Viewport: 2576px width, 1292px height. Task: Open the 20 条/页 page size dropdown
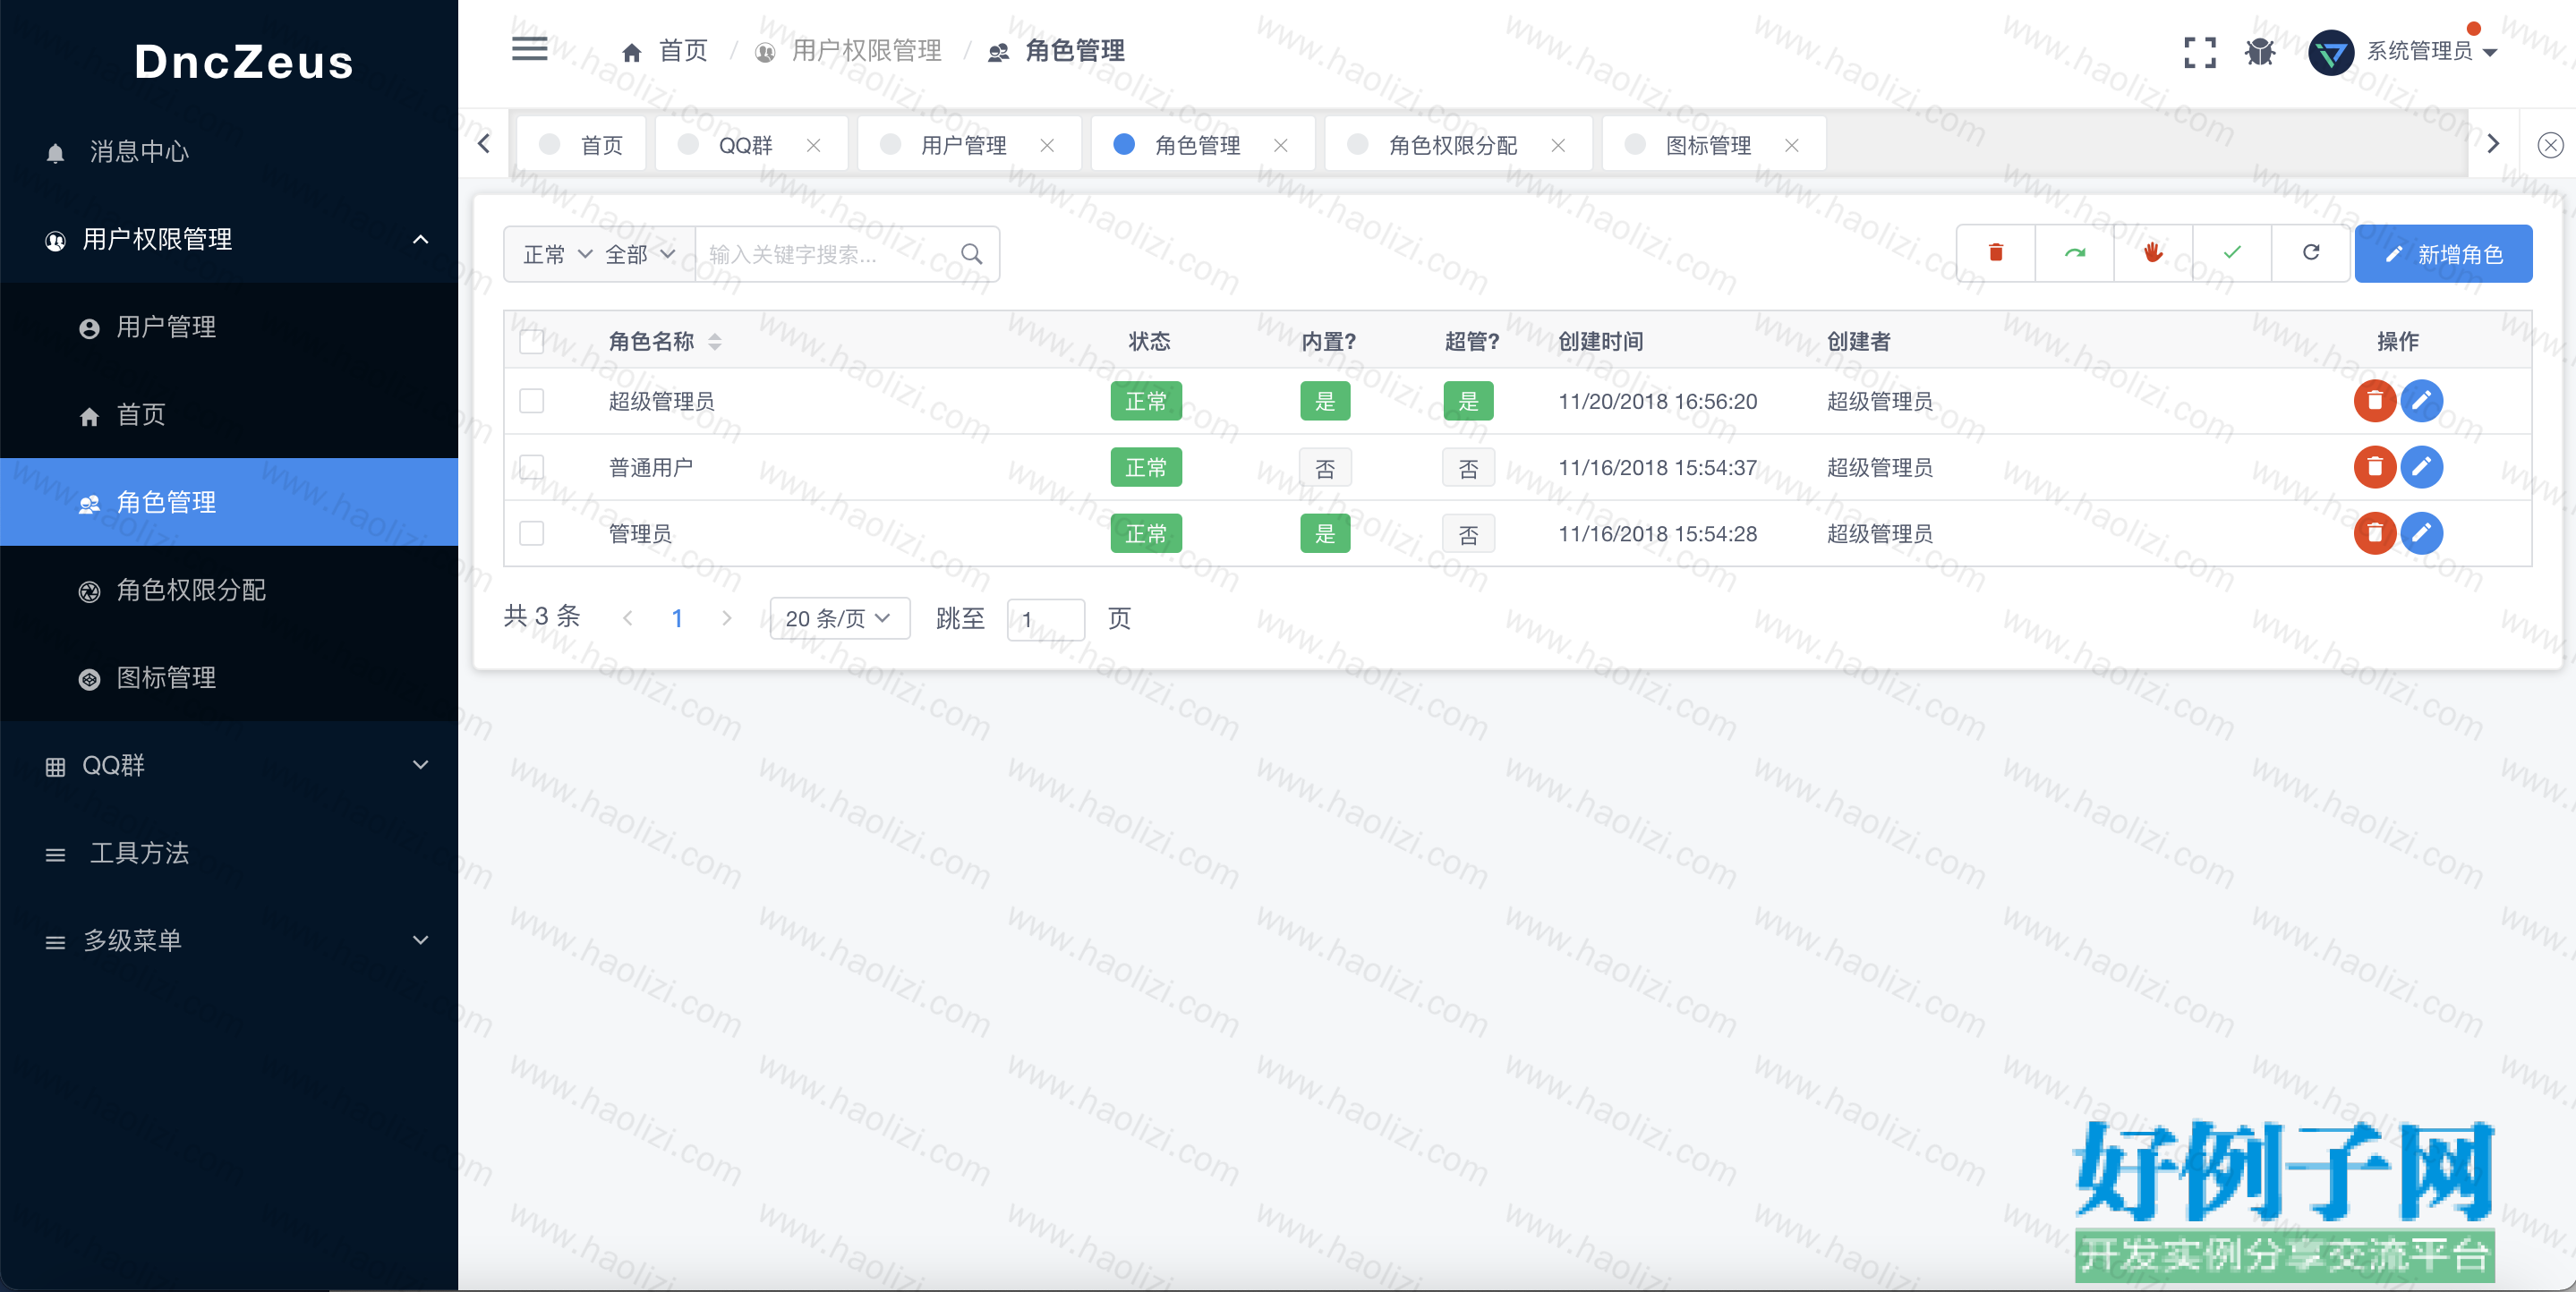[839, 618]
